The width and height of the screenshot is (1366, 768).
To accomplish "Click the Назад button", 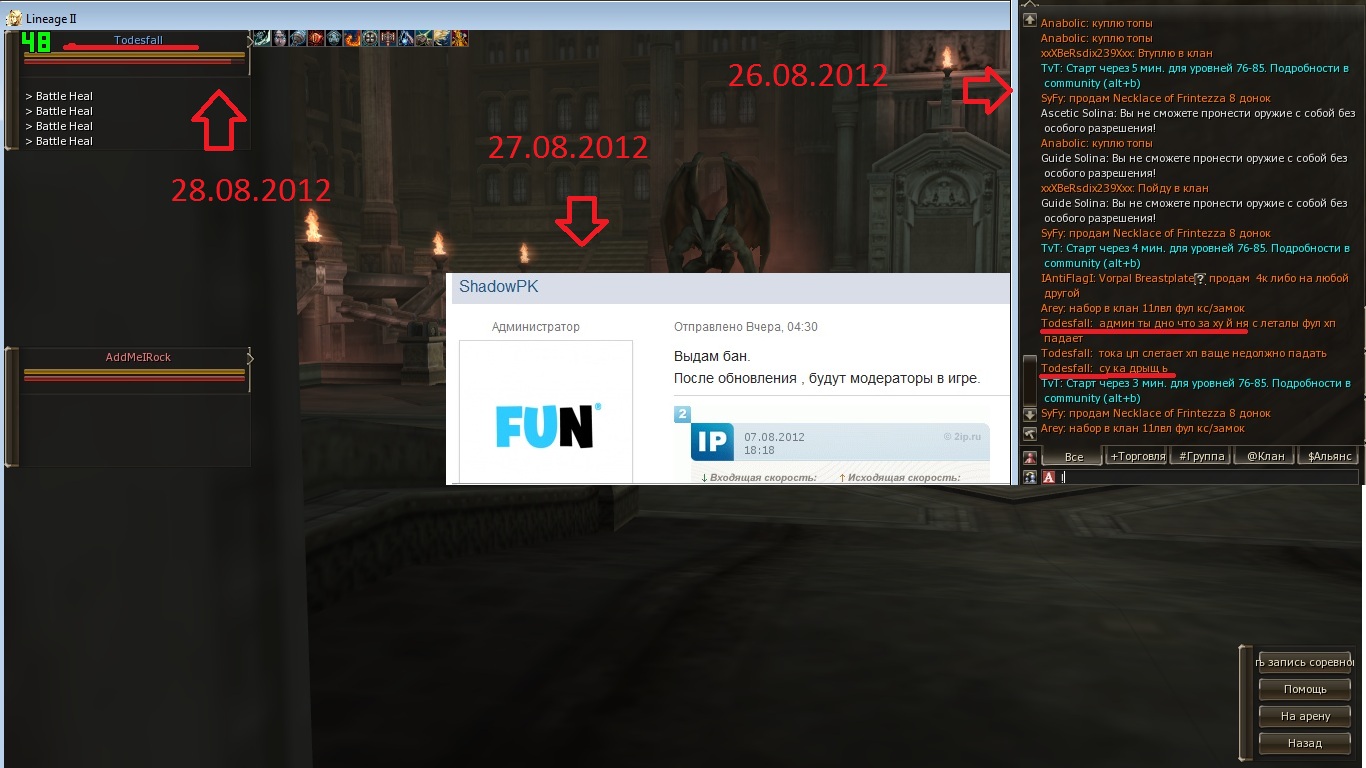I will click(x=1305, y=743).
